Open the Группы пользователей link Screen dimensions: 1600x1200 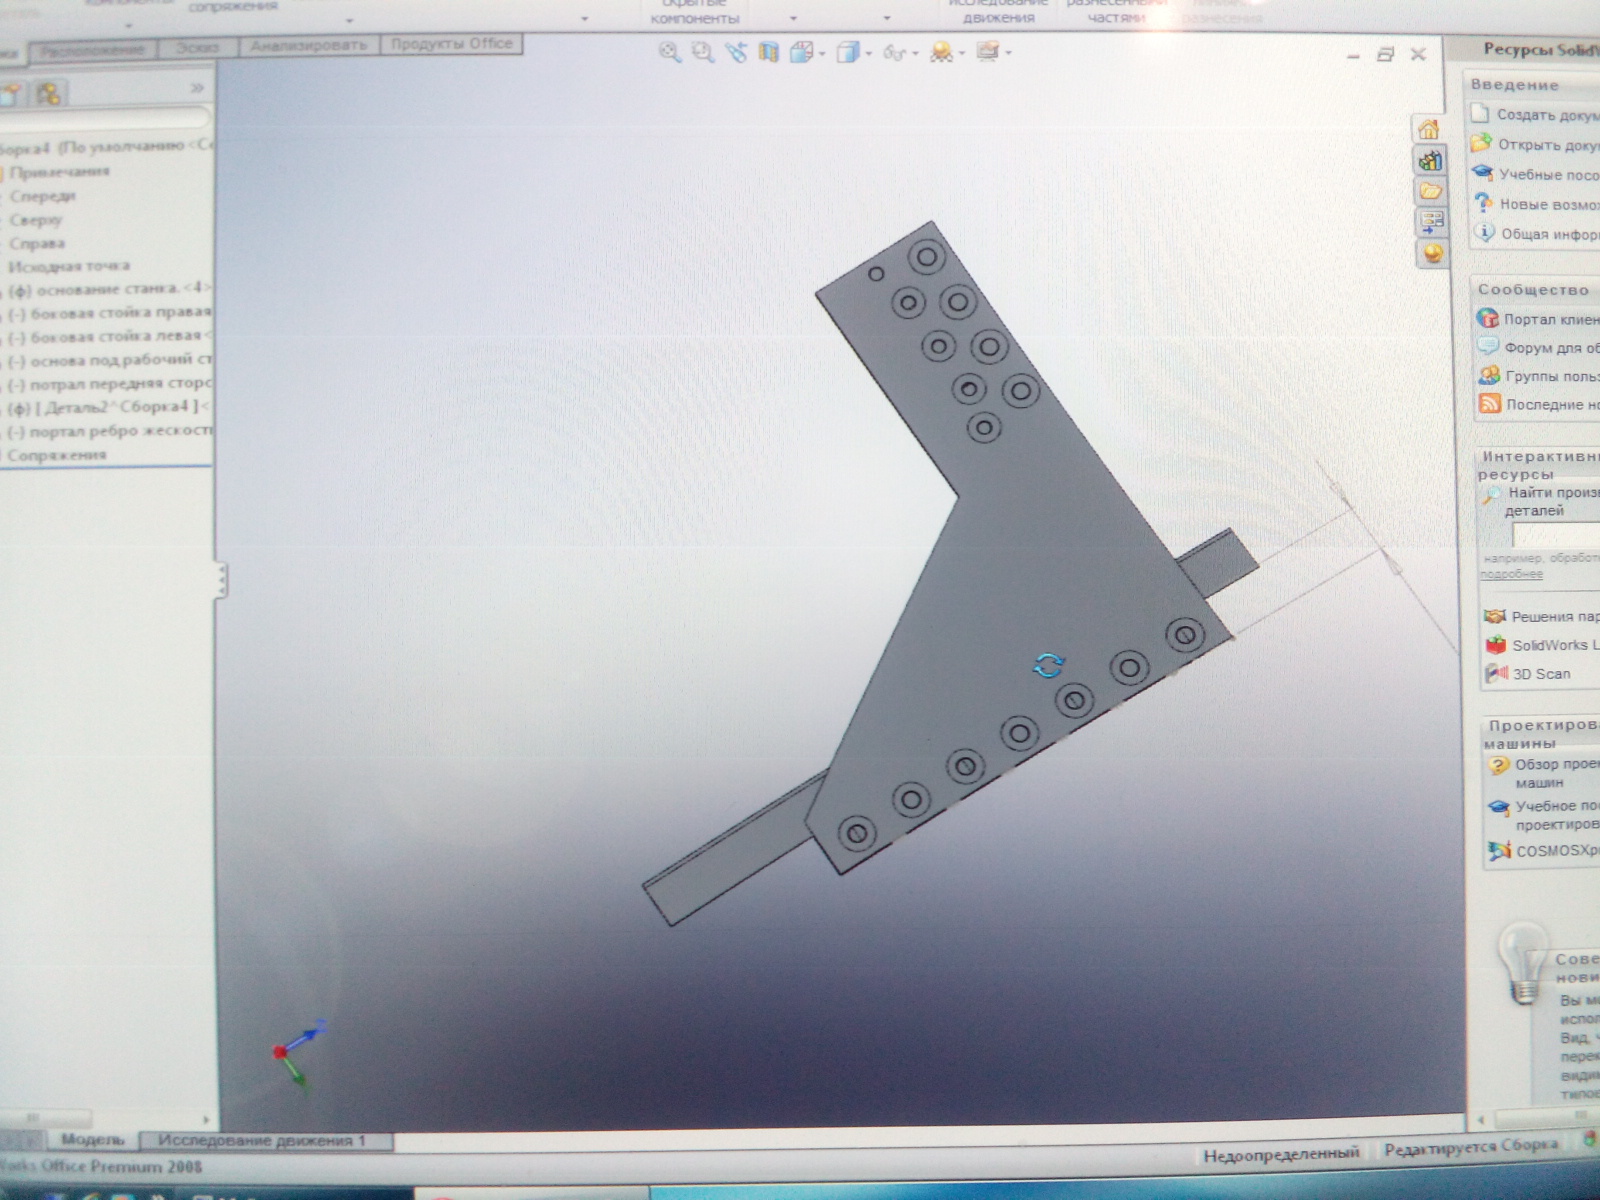click(1553, 376)
